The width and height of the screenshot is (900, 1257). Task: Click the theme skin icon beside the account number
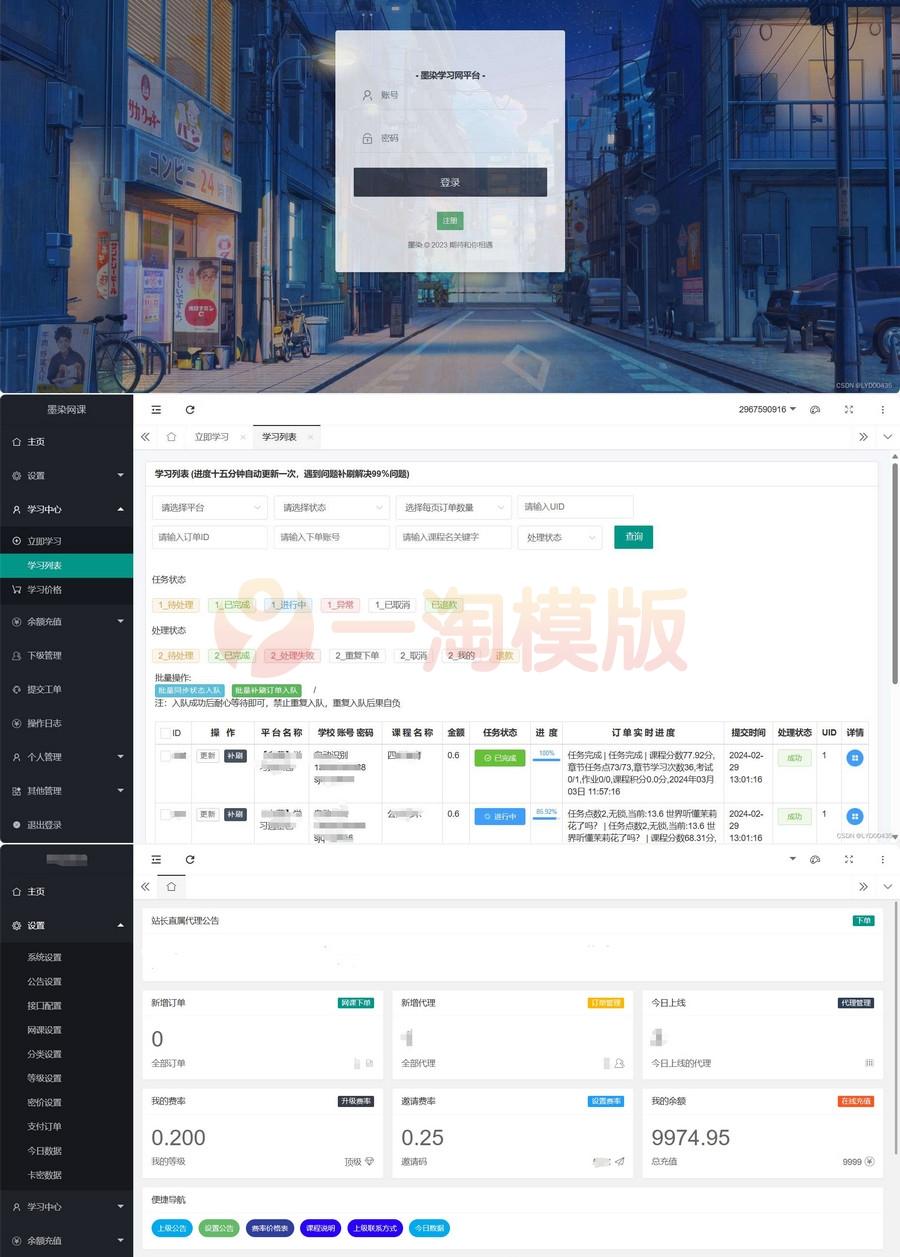click(815, 410)
